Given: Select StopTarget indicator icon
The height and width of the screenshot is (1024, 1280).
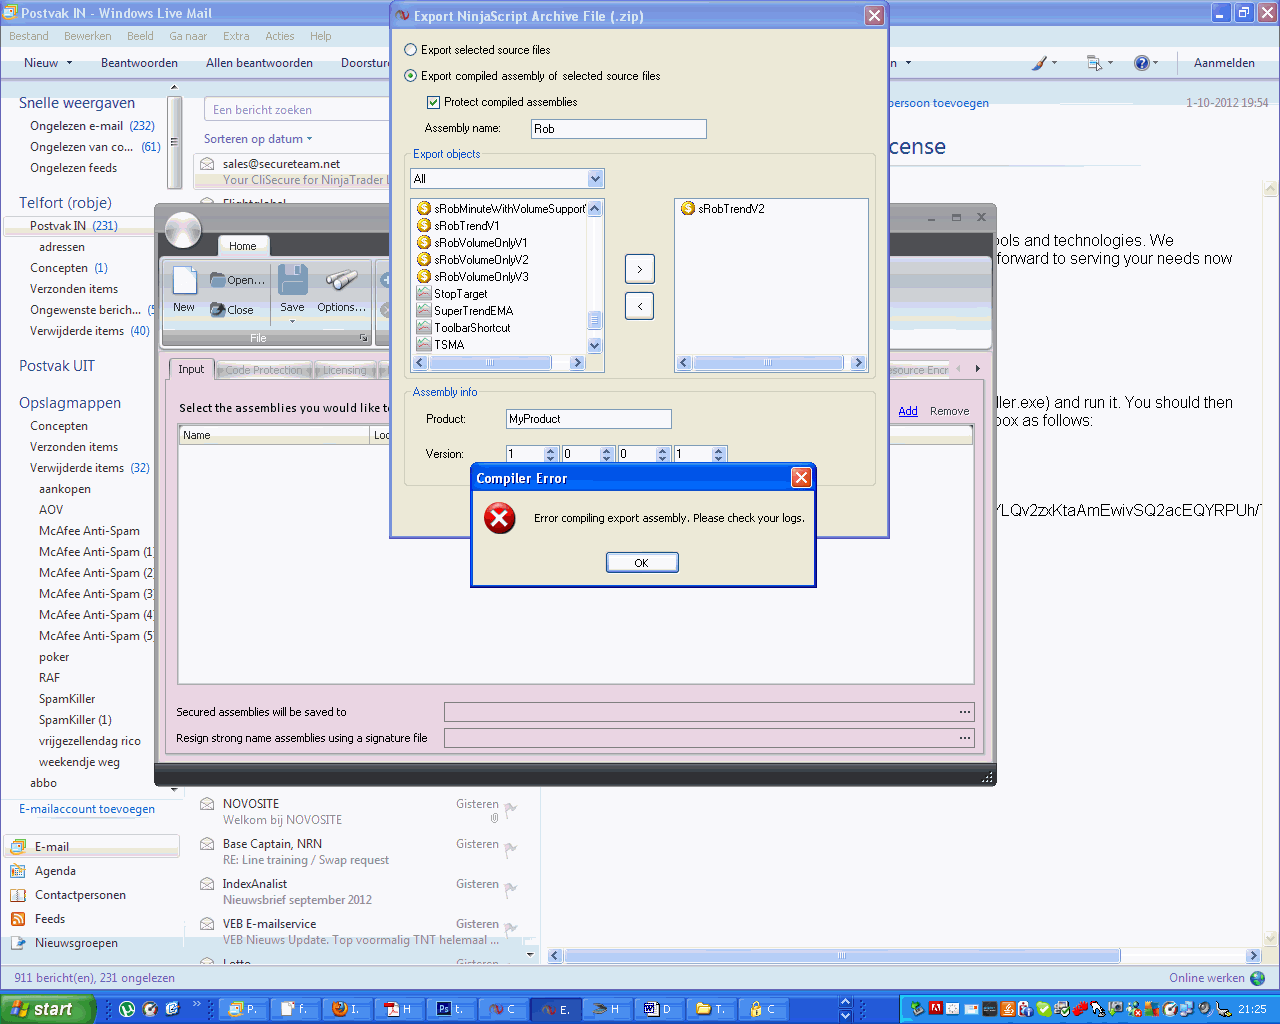Looking at the screenshot, I should [x=424, y=294].
